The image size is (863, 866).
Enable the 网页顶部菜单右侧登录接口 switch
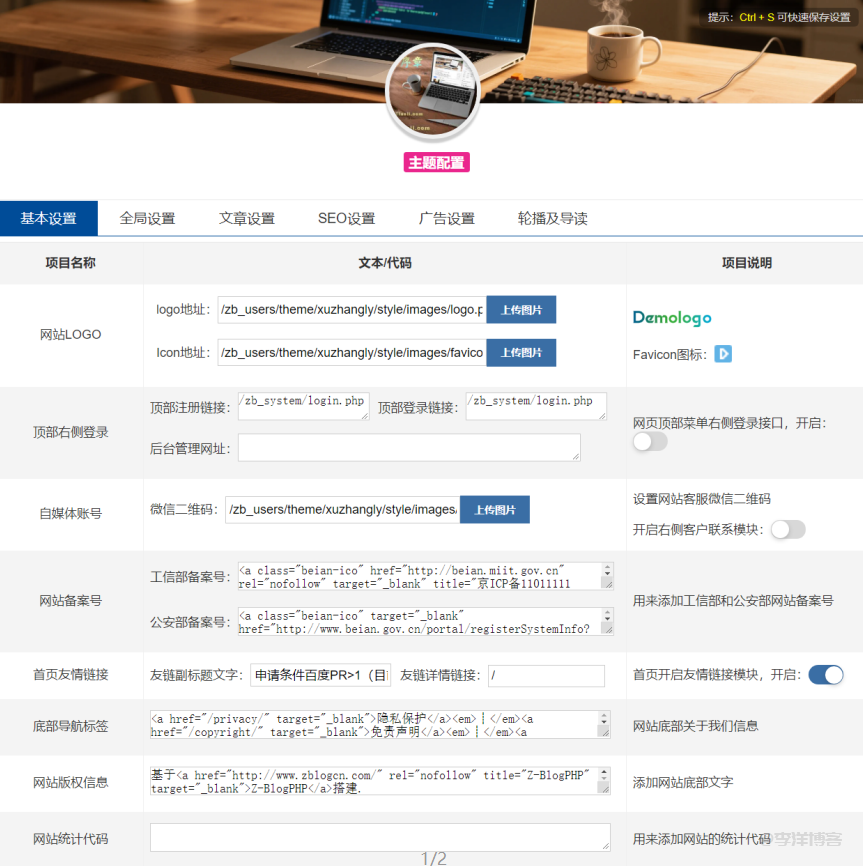[650, 441]
